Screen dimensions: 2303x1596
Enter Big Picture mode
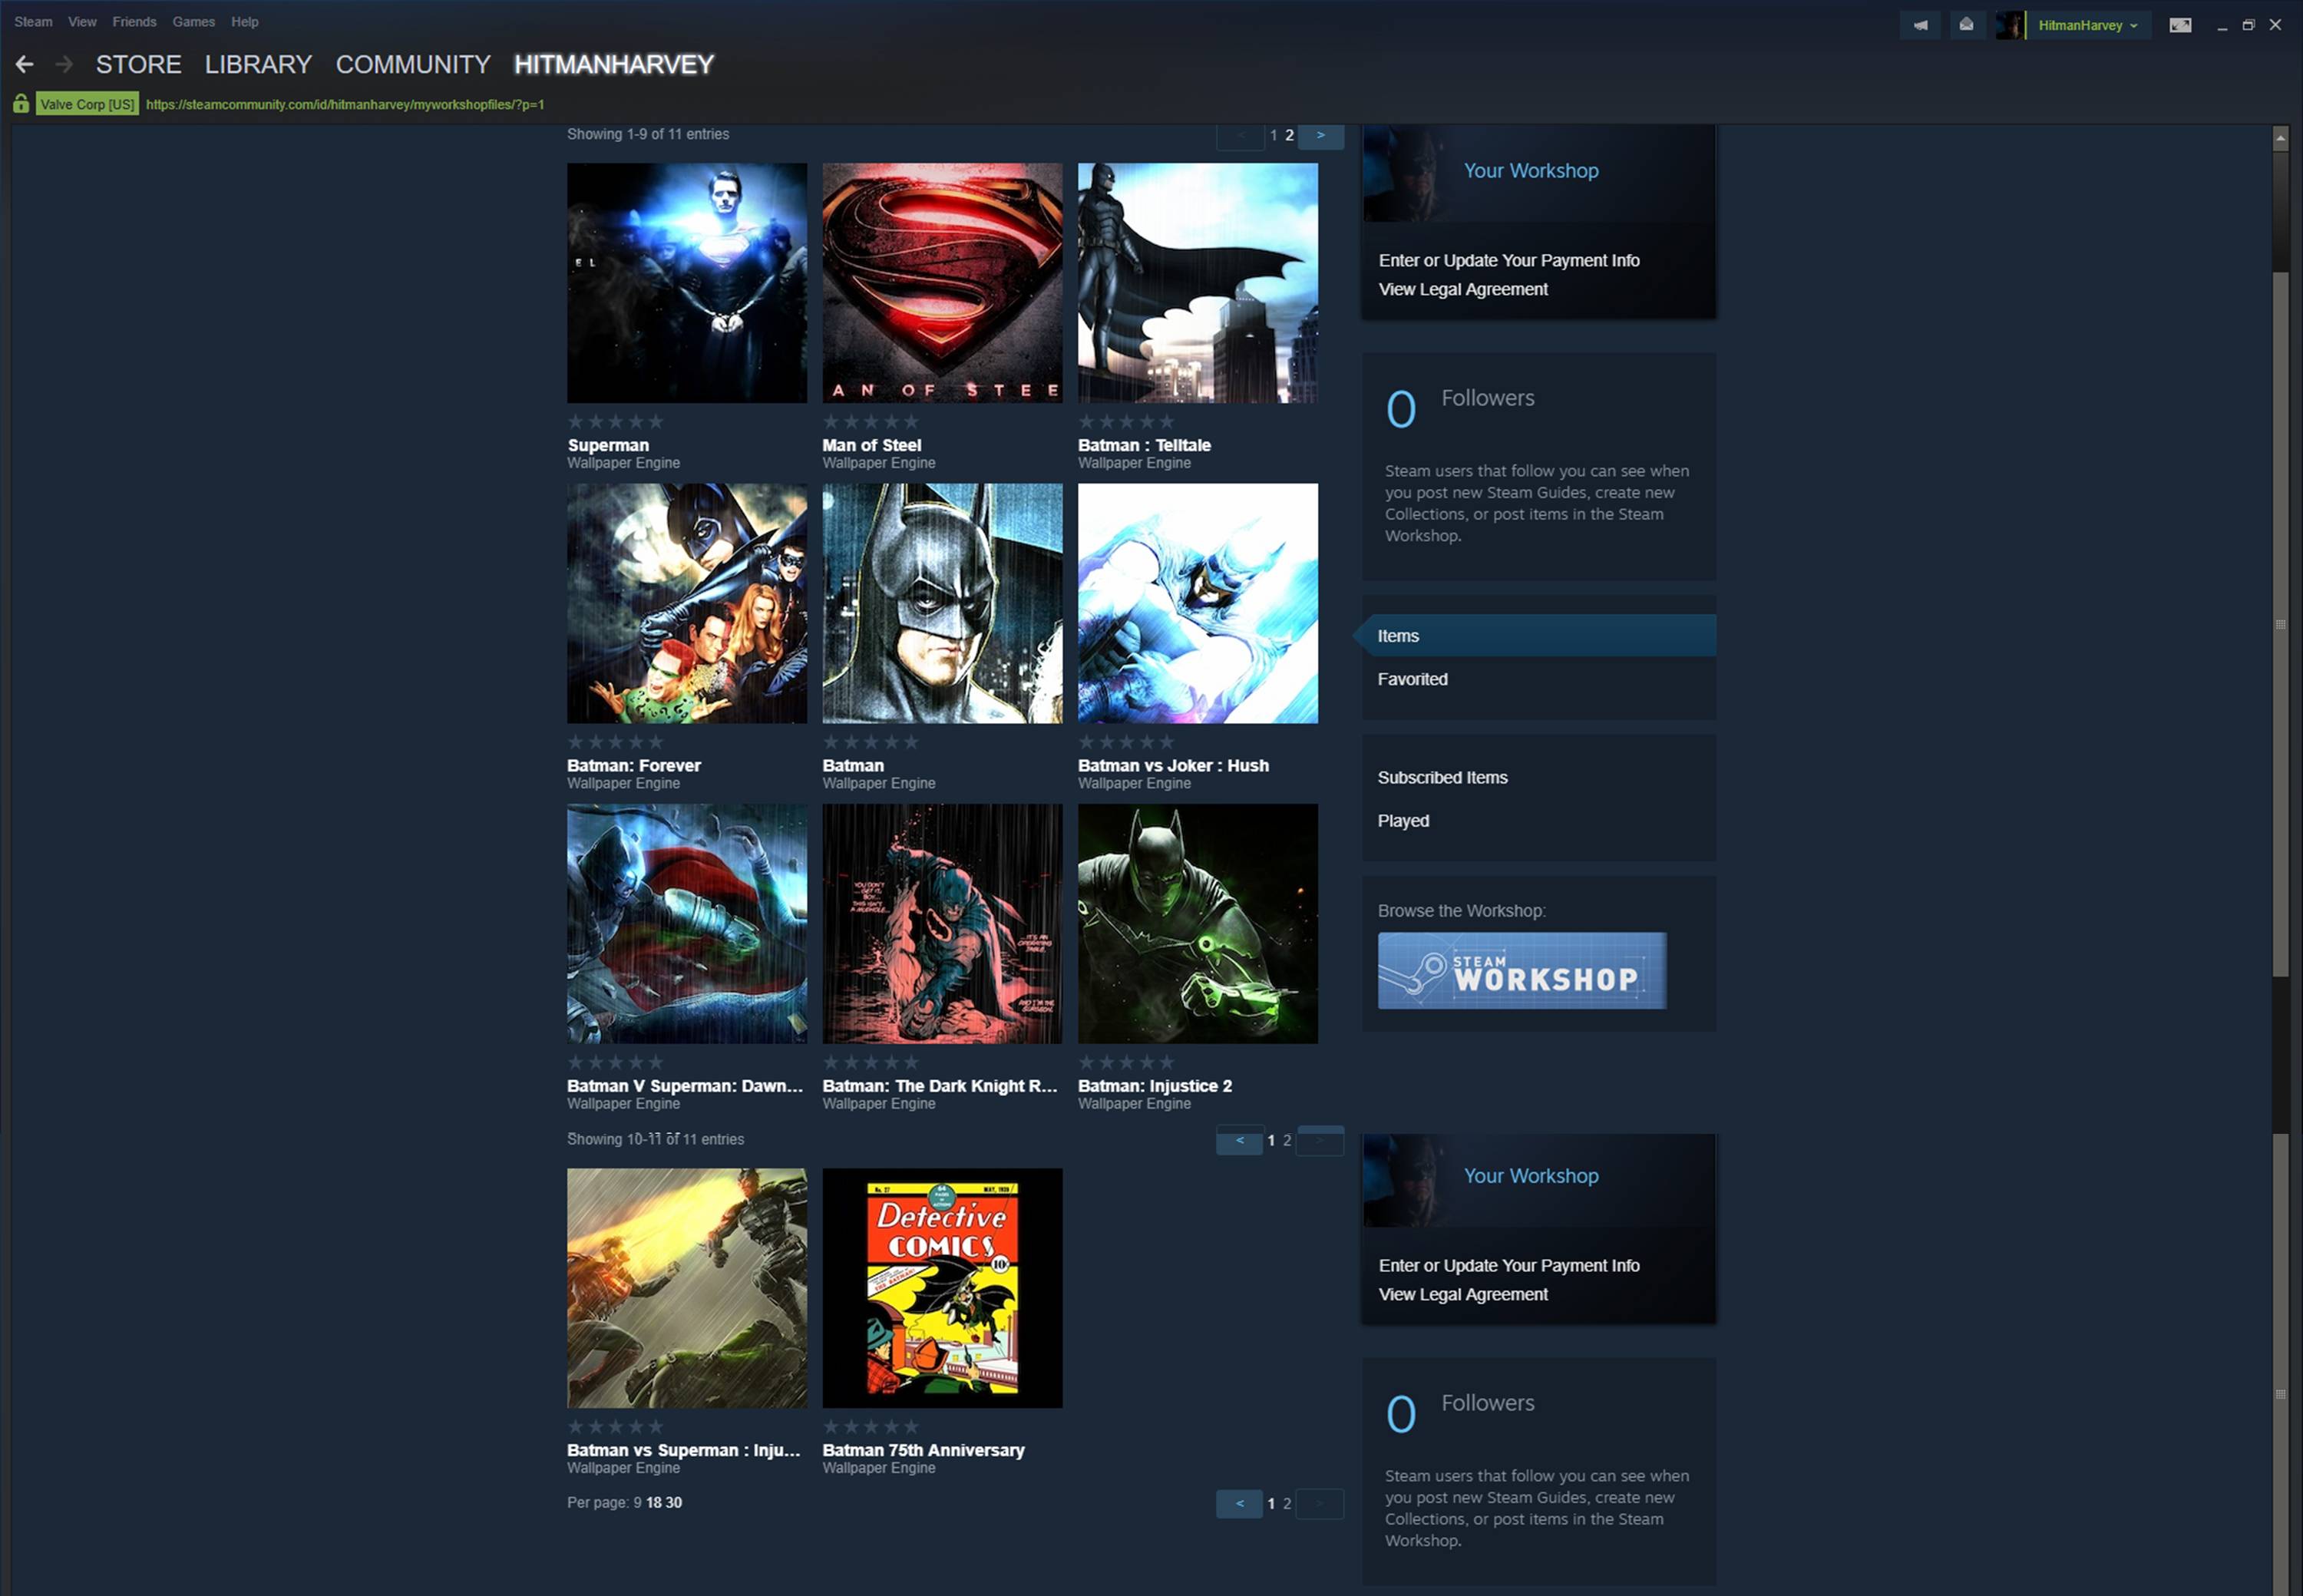click(2180, 25)
